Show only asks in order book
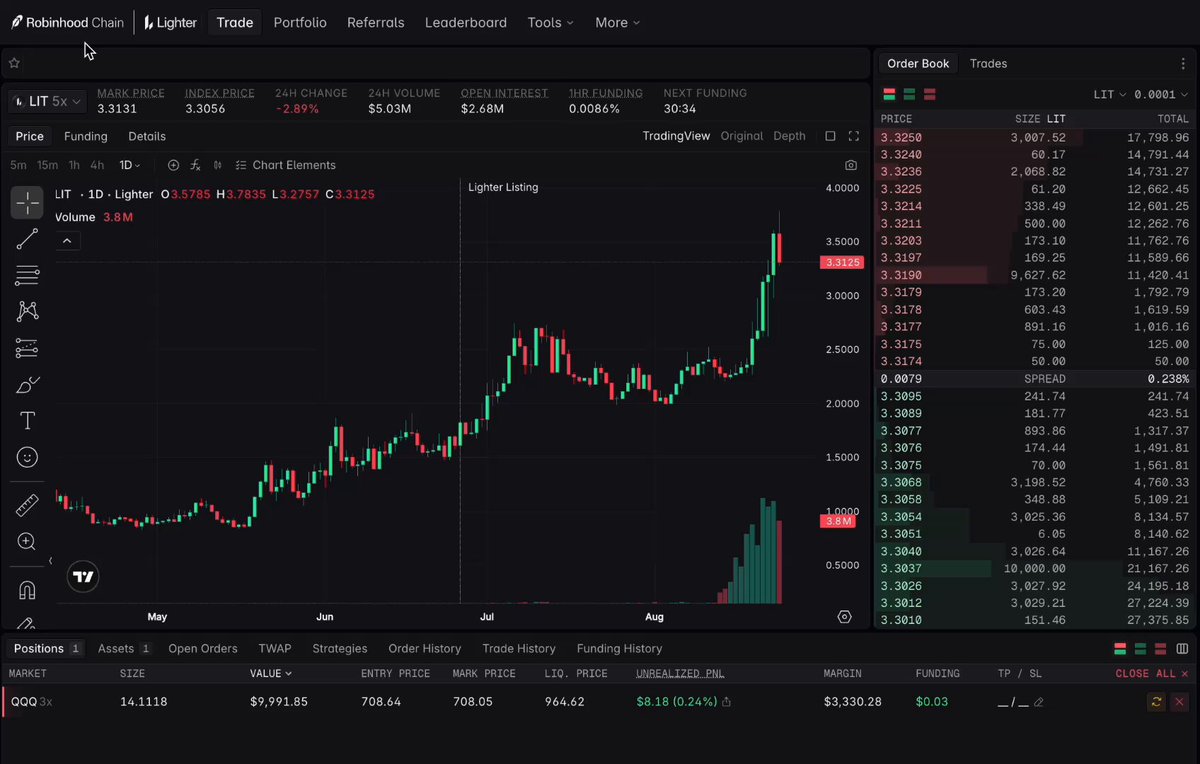Image resolution: width=1200 pixels, height=764 pixels. coord(929,95)
